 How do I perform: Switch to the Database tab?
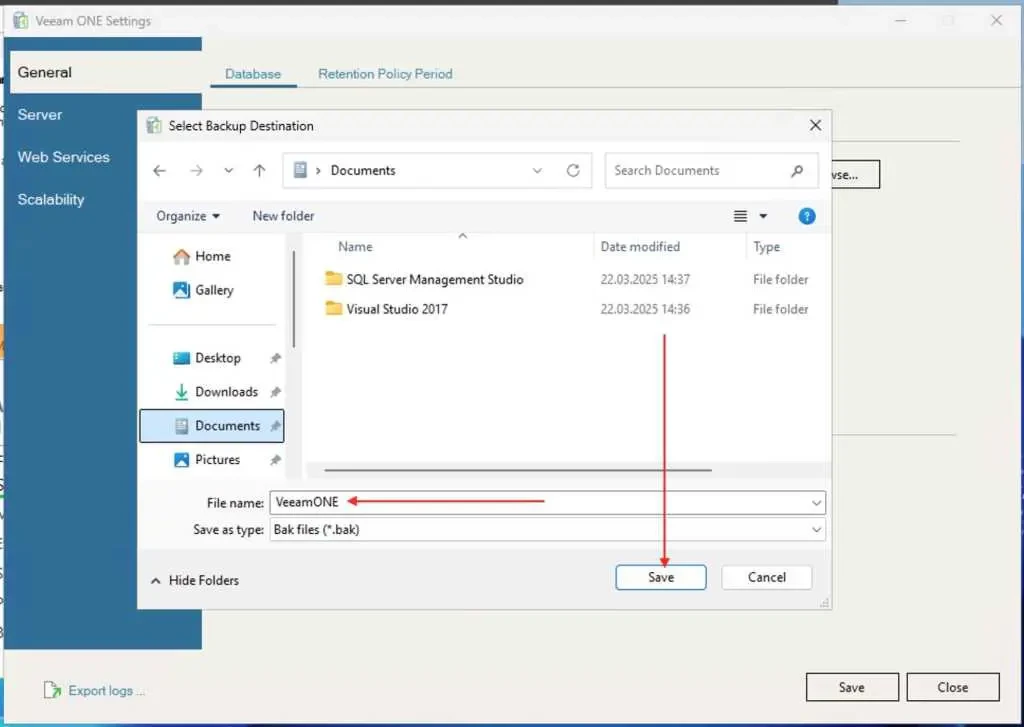tap(253, 74)
